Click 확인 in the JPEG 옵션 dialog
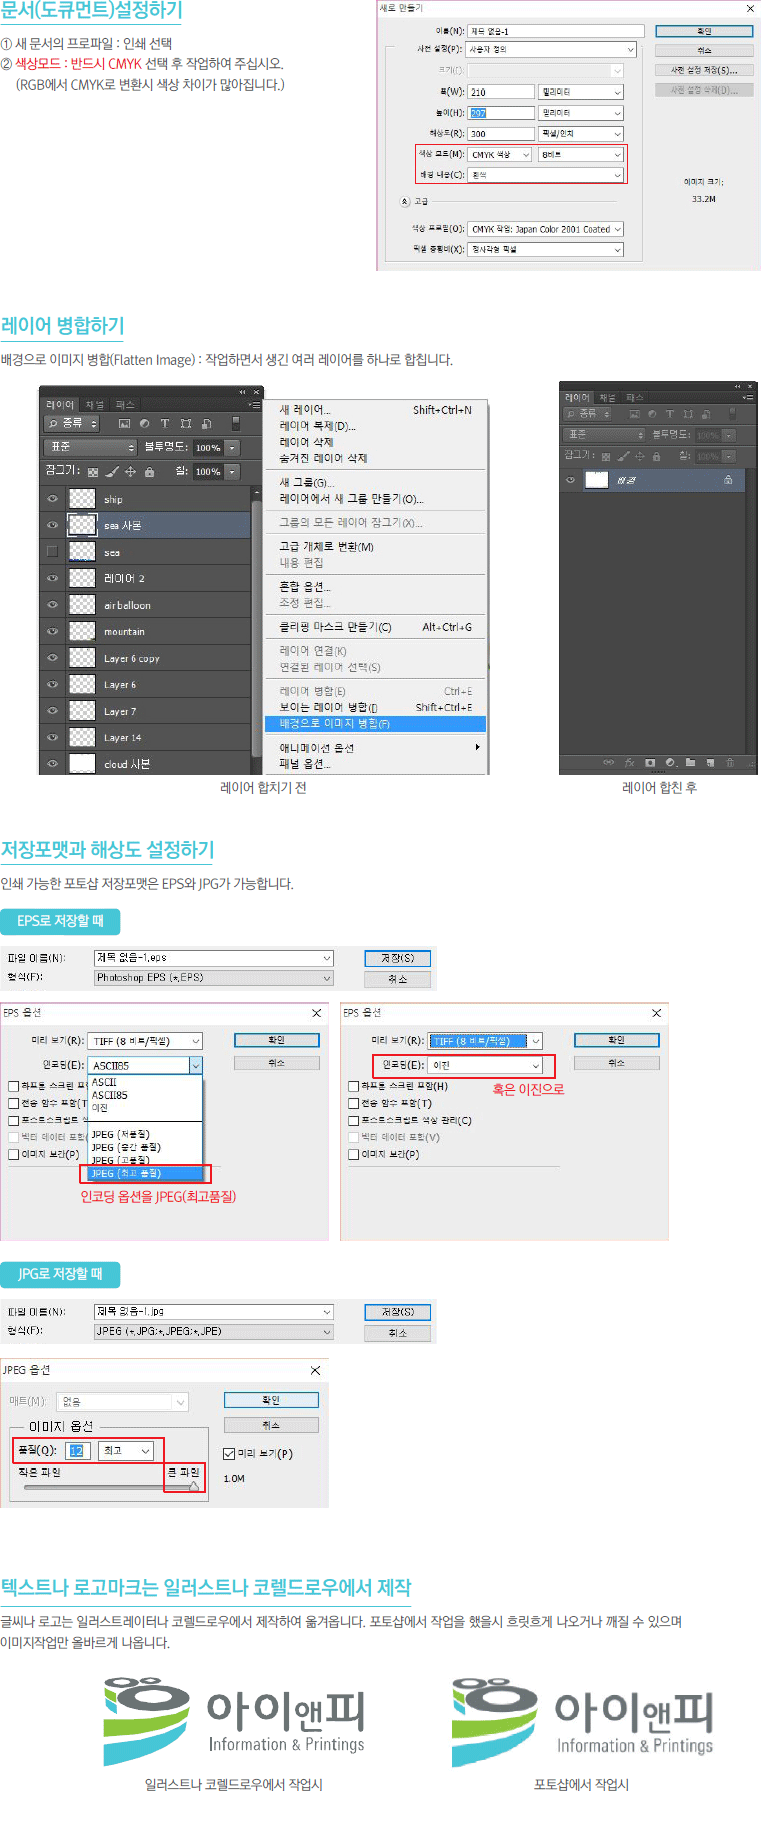770x1844 pixels. [271, 1400]
